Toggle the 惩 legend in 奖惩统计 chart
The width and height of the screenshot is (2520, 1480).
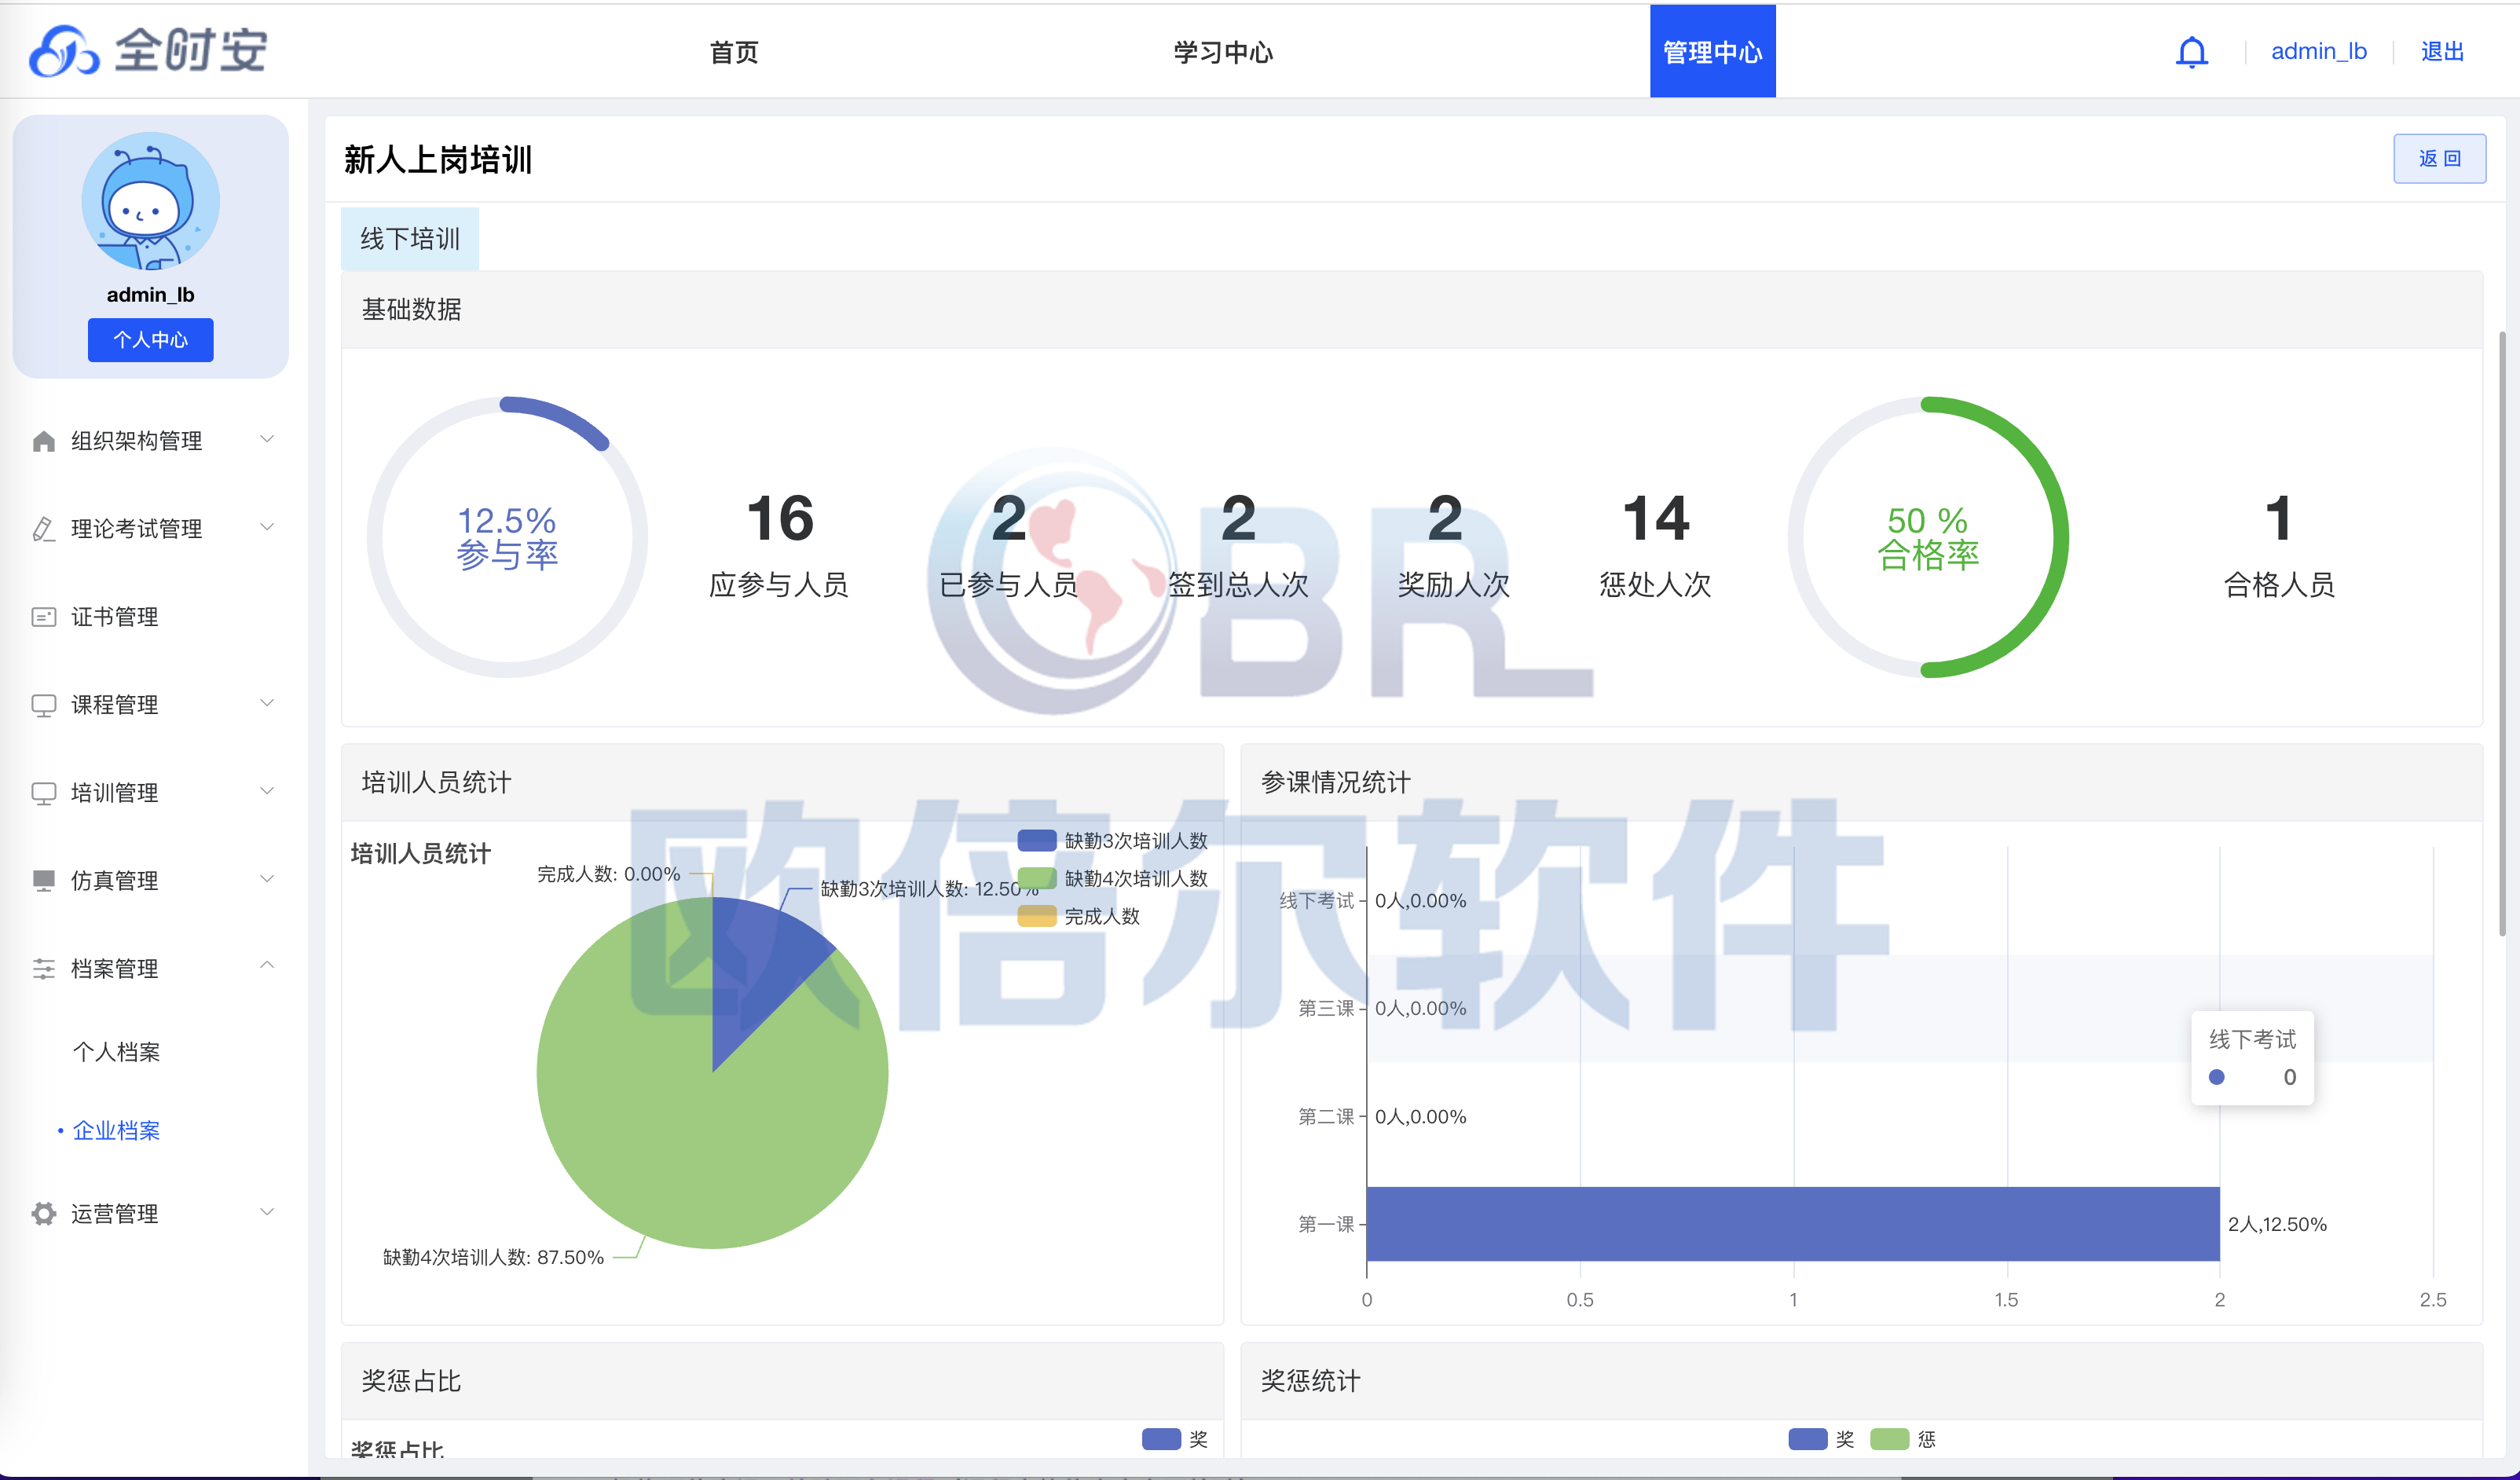pos(1903,1439)
